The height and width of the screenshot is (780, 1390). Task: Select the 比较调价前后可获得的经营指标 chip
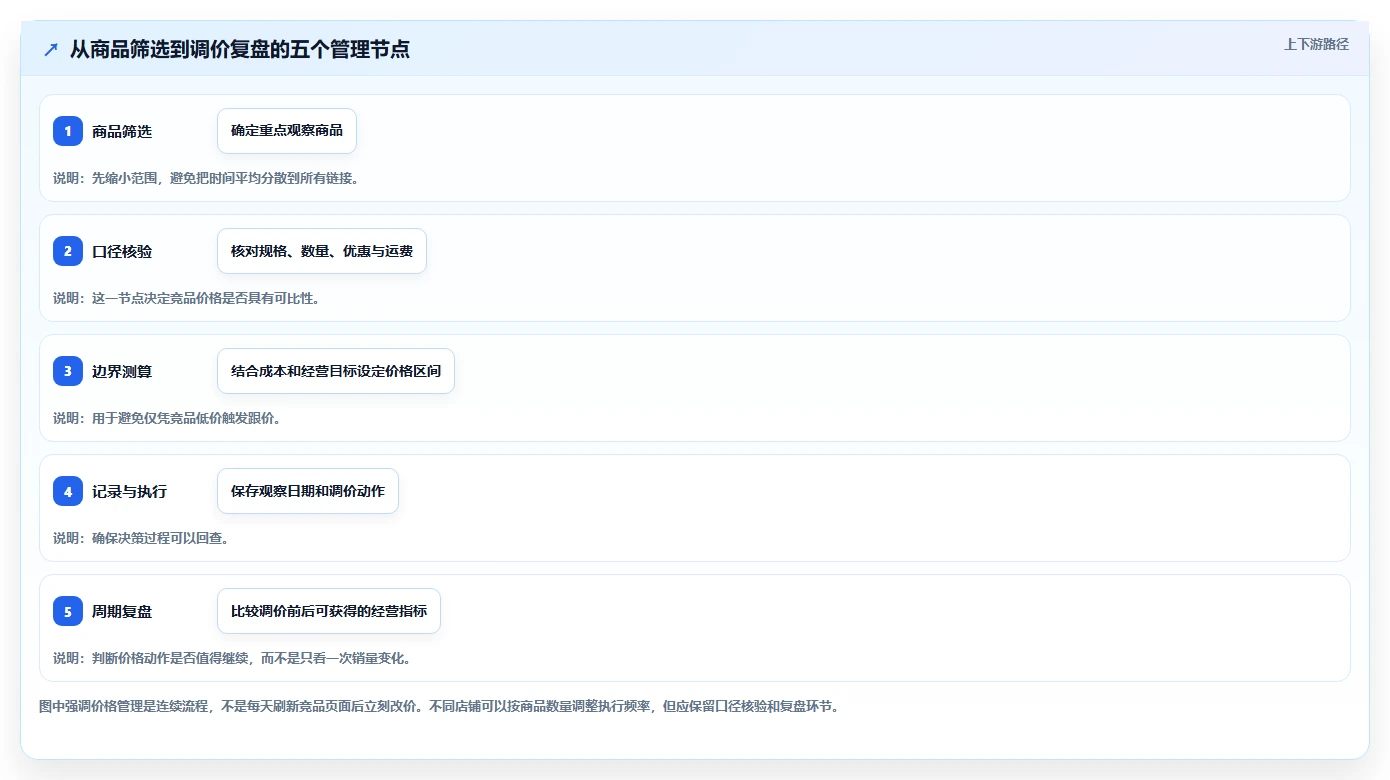[329, 611]
